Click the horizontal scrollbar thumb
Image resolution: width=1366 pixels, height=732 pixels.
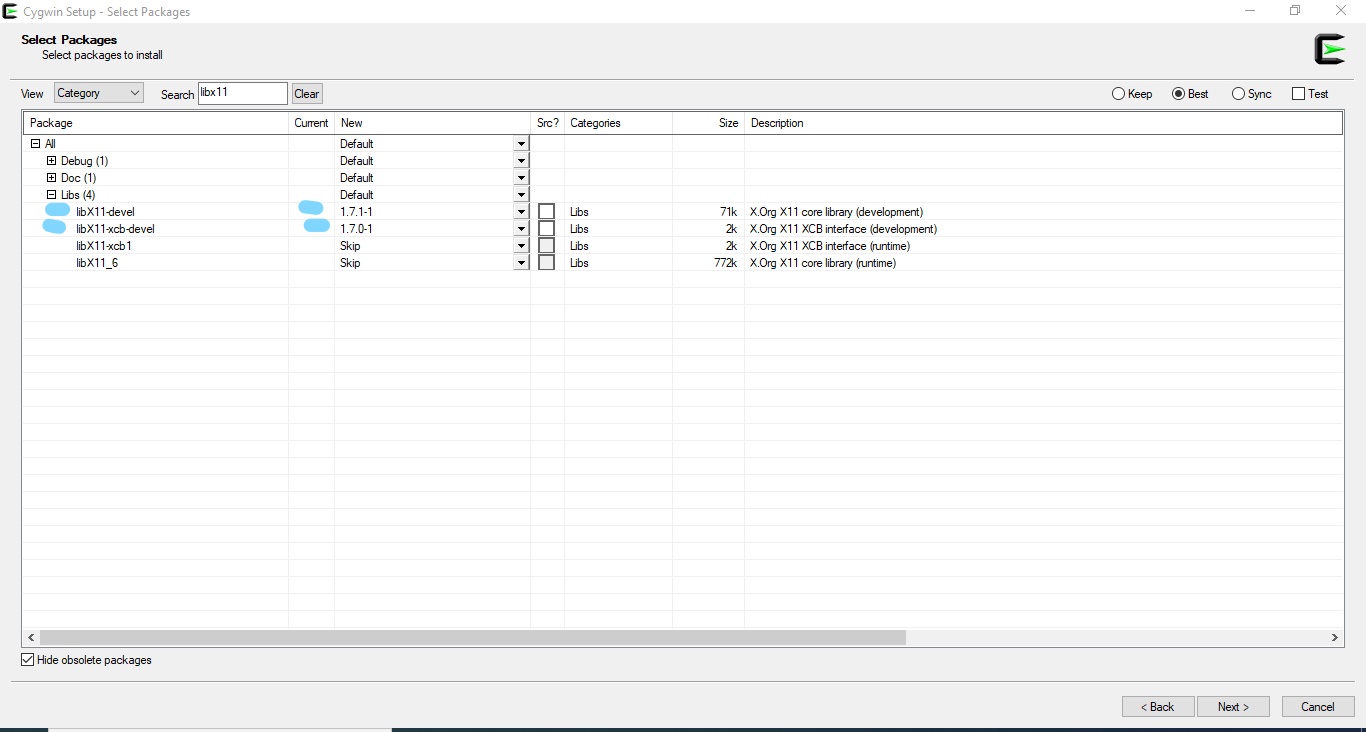click(472, 637)
